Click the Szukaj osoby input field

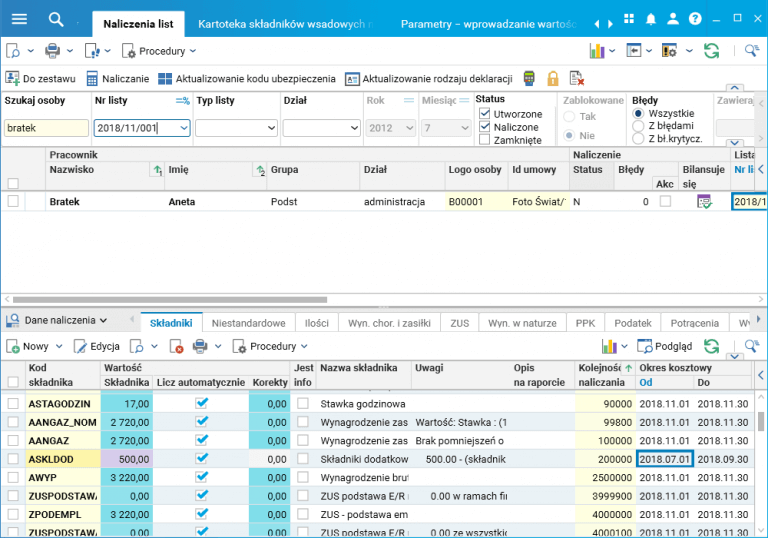pyautogui.click(x=46, y=128)
